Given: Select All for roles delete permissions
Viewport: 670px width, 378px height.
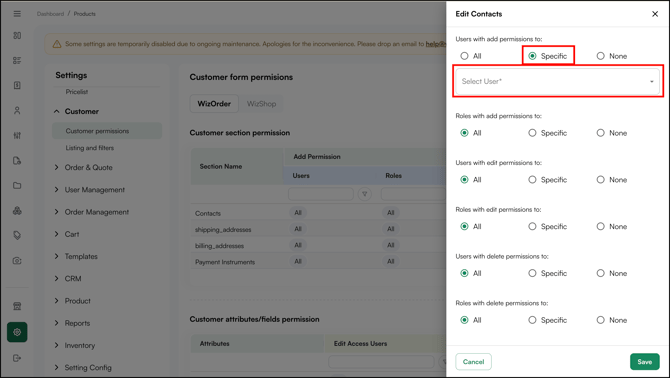Looking at the screenshot, I should 464,320.
